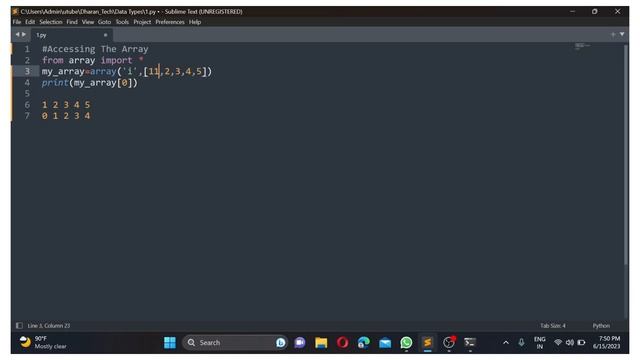Image resolution: width=640 pixels, height=360 pixels.
Task: Toggle the side bar icon in status bar
Action: (19, 326)
